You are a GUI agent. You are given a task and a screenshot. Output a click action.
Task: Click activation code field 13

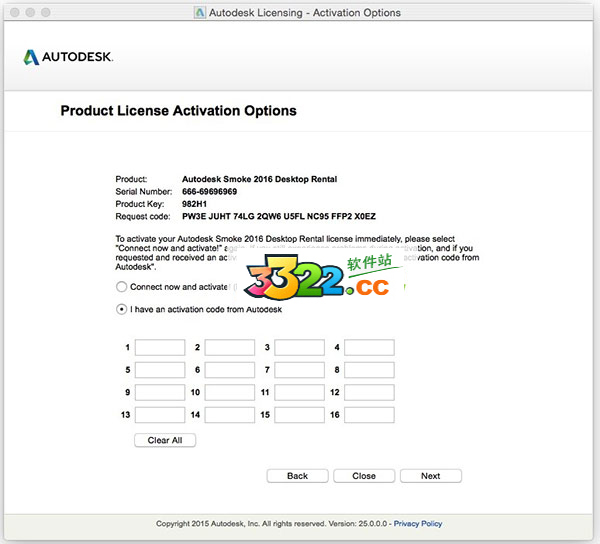click(x=160, y=415)
